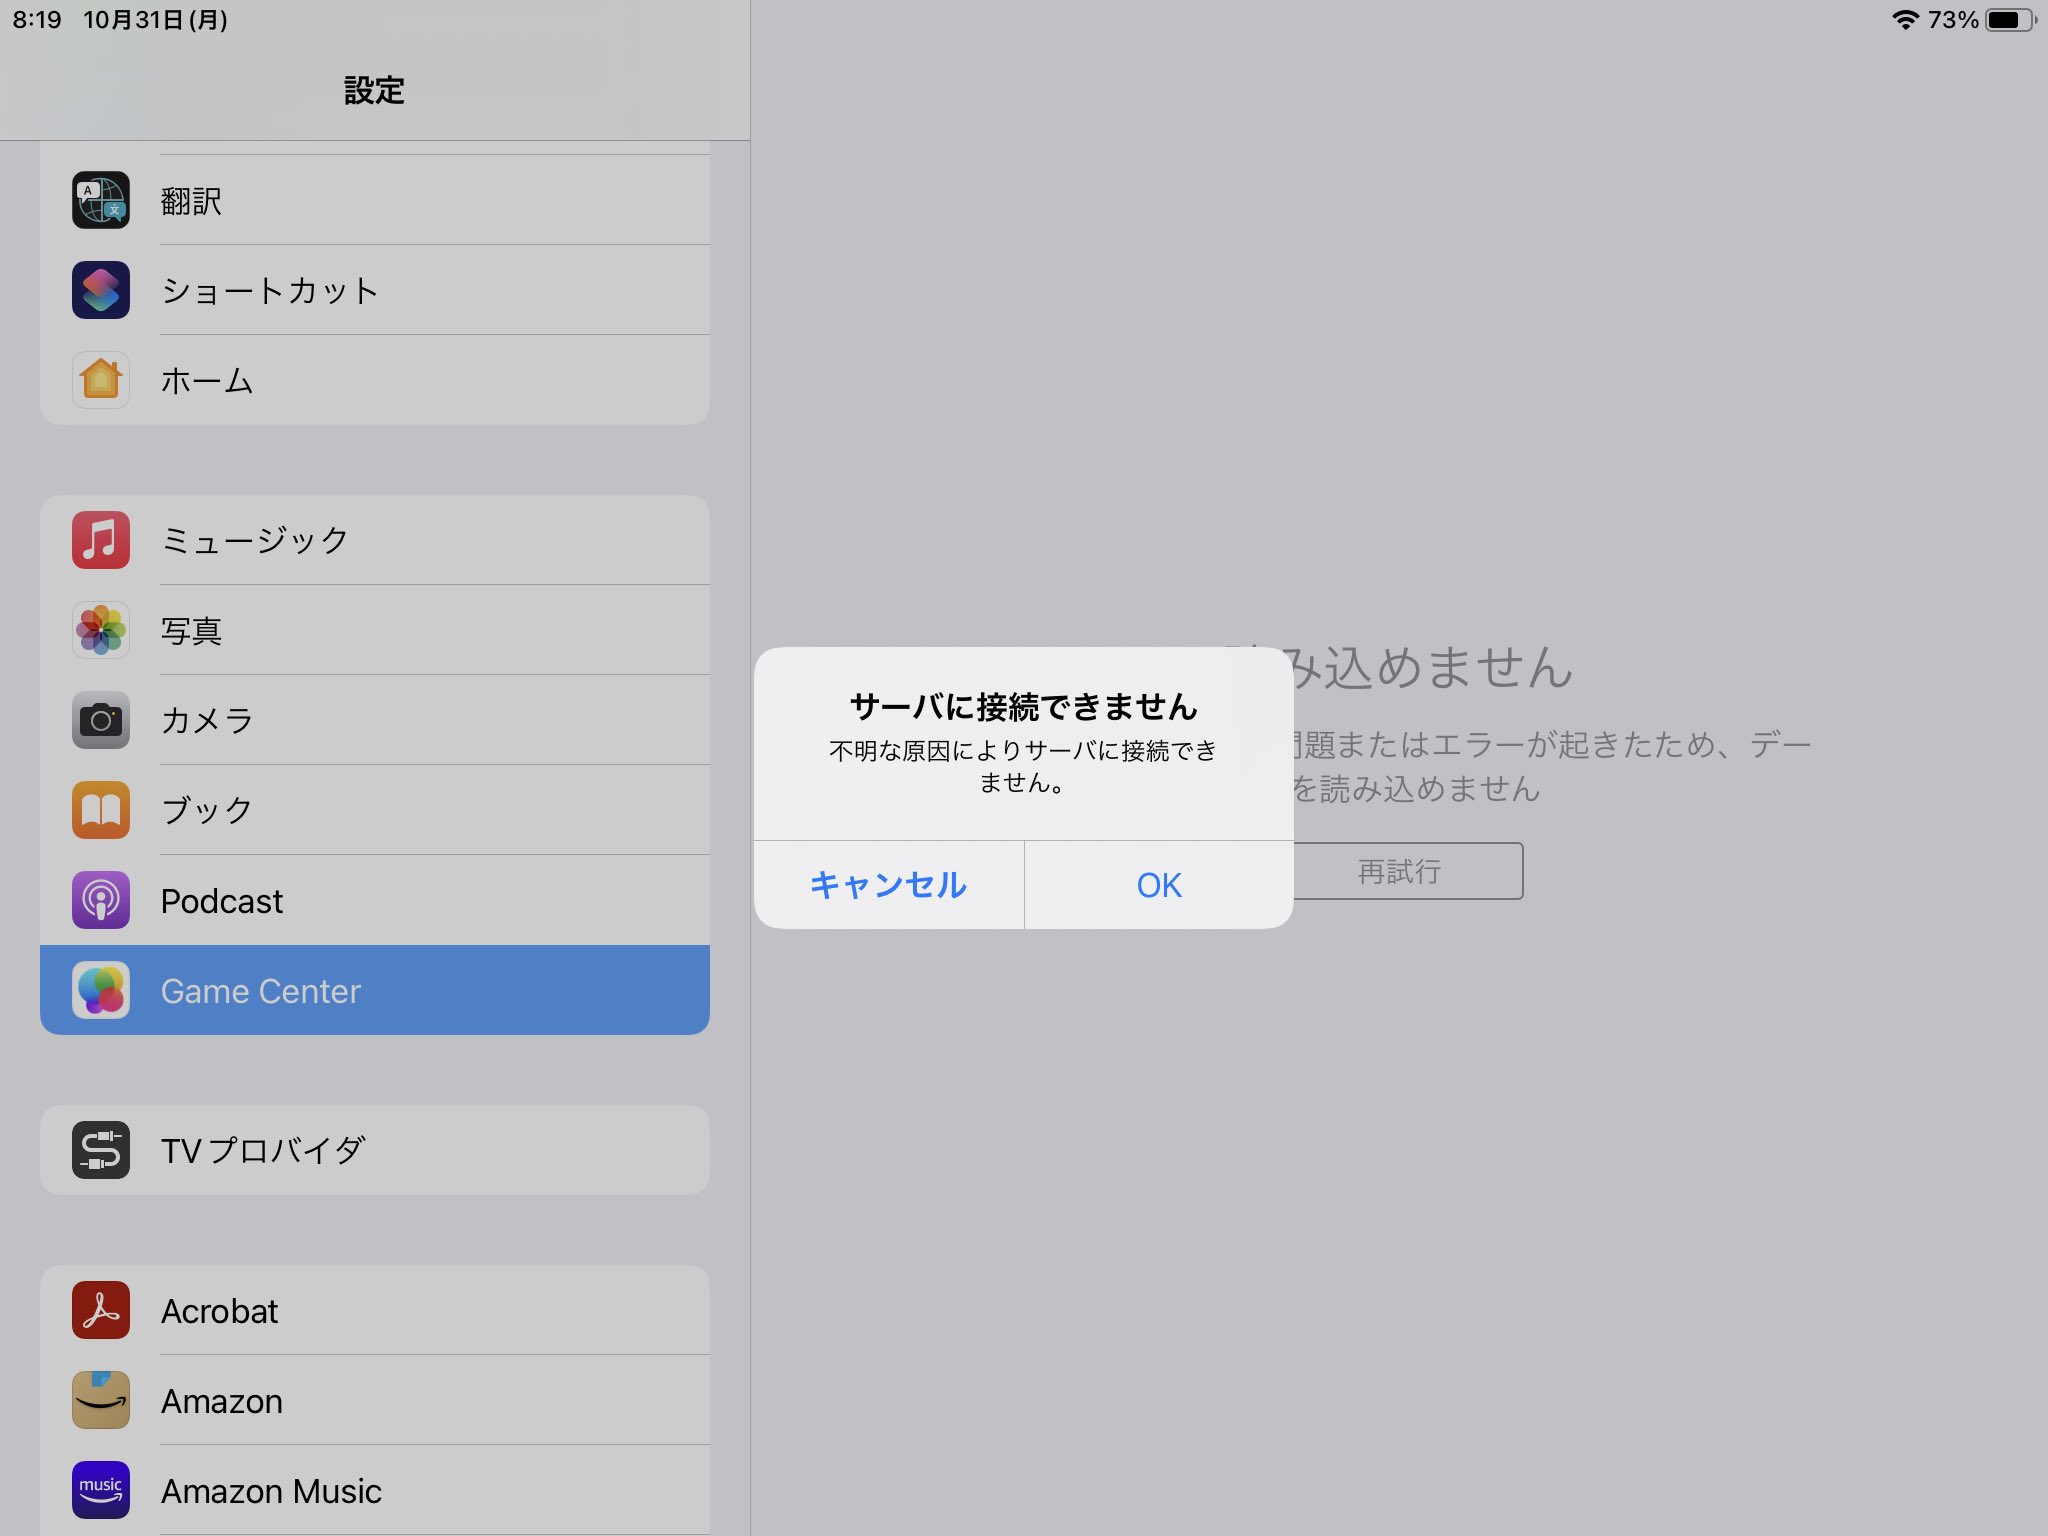The width and height of the screenshot is (2048, 1536).
Task: Open 翻訳 settings row
Action: tap(375, 200)
